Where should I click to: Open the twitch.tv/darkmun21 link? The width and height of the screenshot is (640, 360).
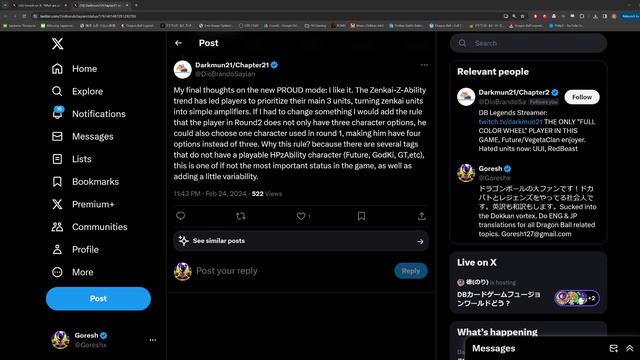[510, 122]
